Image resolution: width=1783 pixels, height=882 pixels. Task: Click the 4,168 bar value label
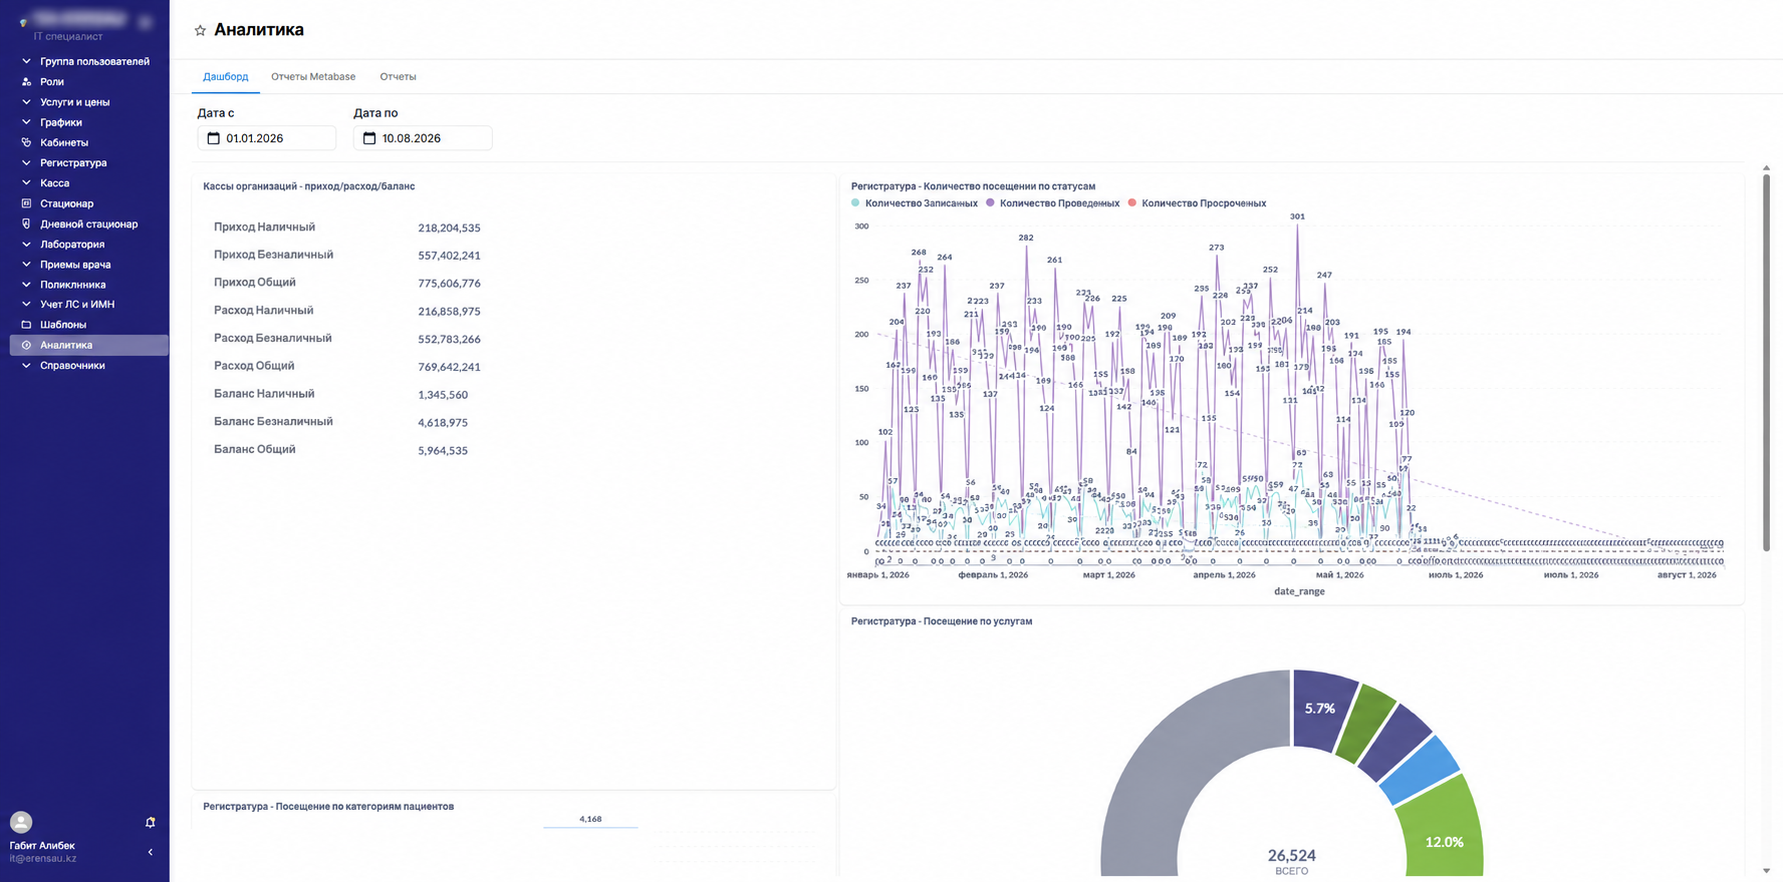(x=590, y=819)
